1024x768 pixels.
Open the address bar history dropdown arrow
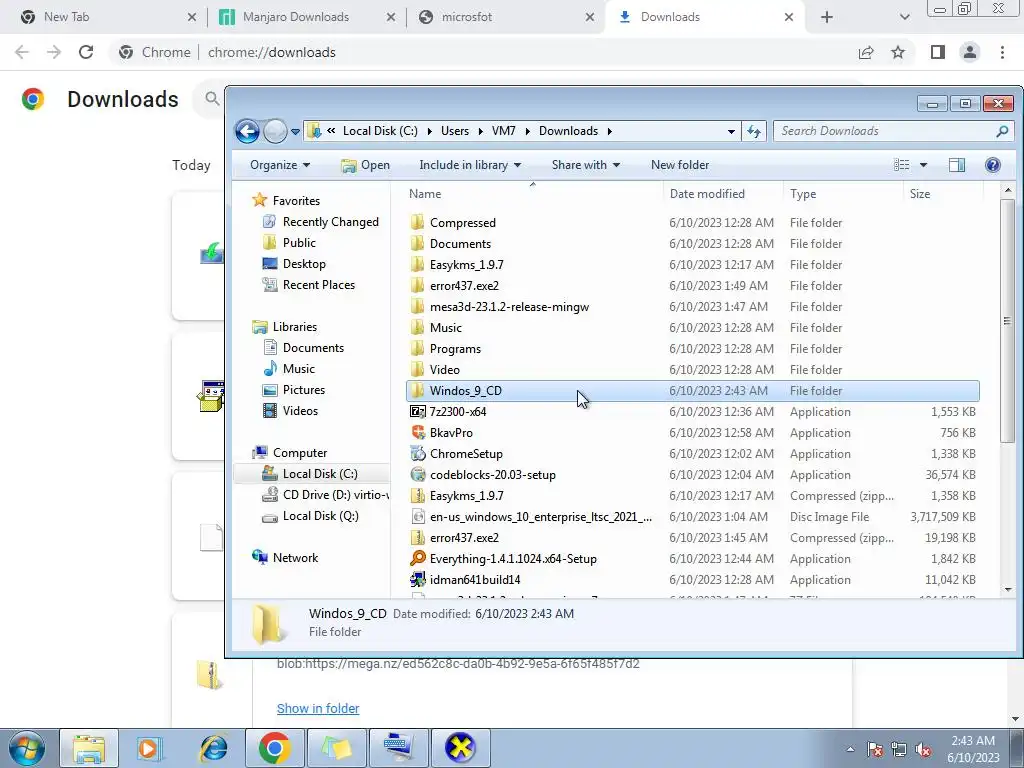[x=731, y=131]
